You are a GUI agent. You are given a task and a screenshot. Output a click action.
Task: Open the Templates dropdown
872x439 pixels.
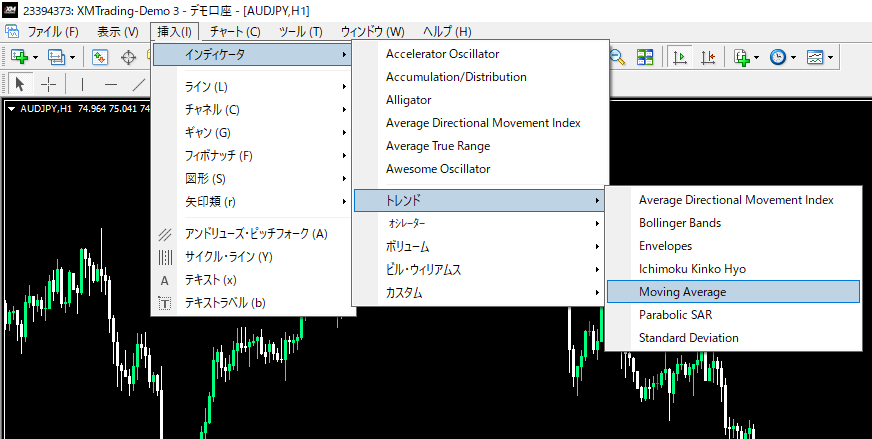(x=819, y=58)
